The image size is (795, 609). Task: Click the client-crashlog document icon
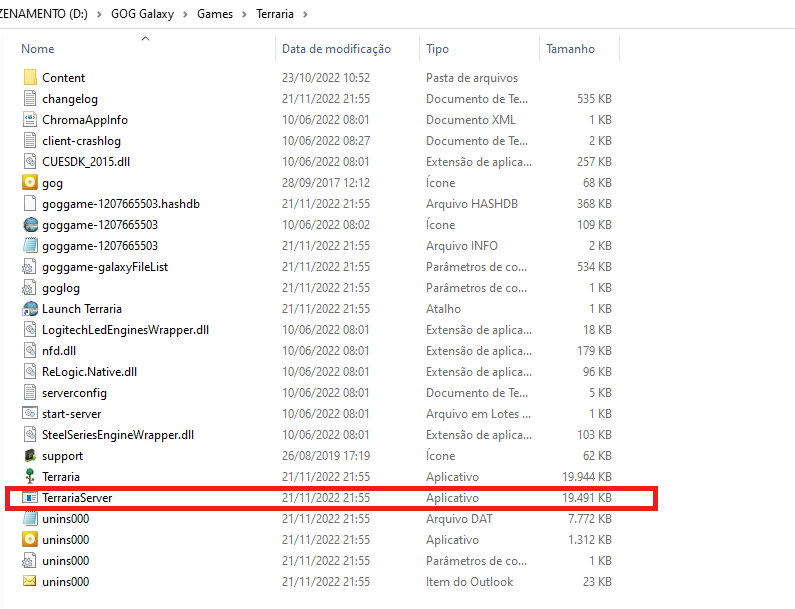click(30, 140)
